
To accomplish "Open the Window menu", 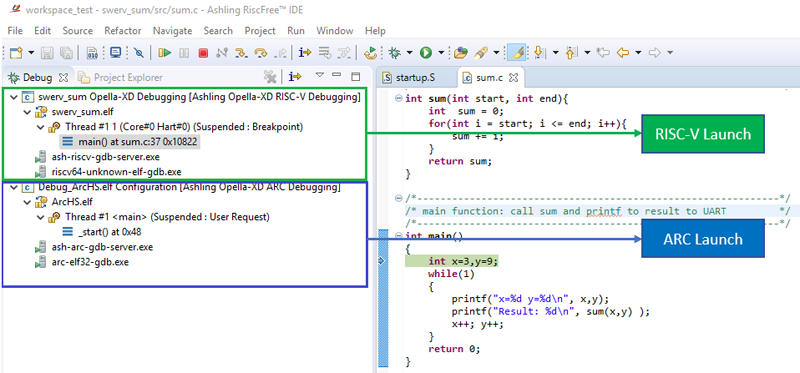I will point(335,31).
